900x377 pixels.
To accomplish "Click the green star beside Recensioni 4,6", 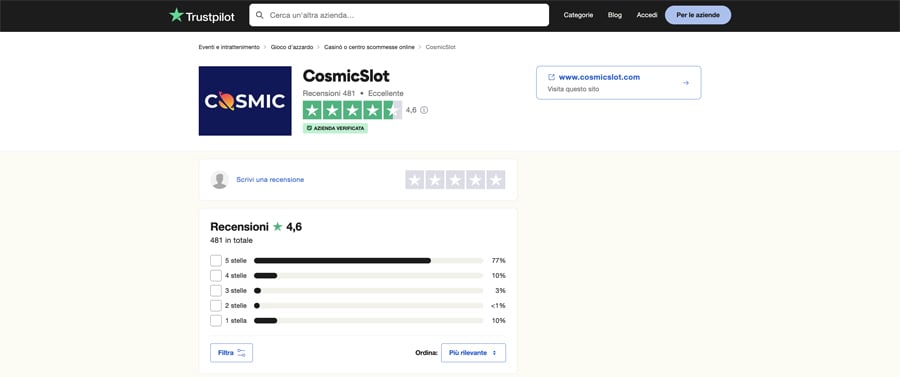I will (278, 227).
